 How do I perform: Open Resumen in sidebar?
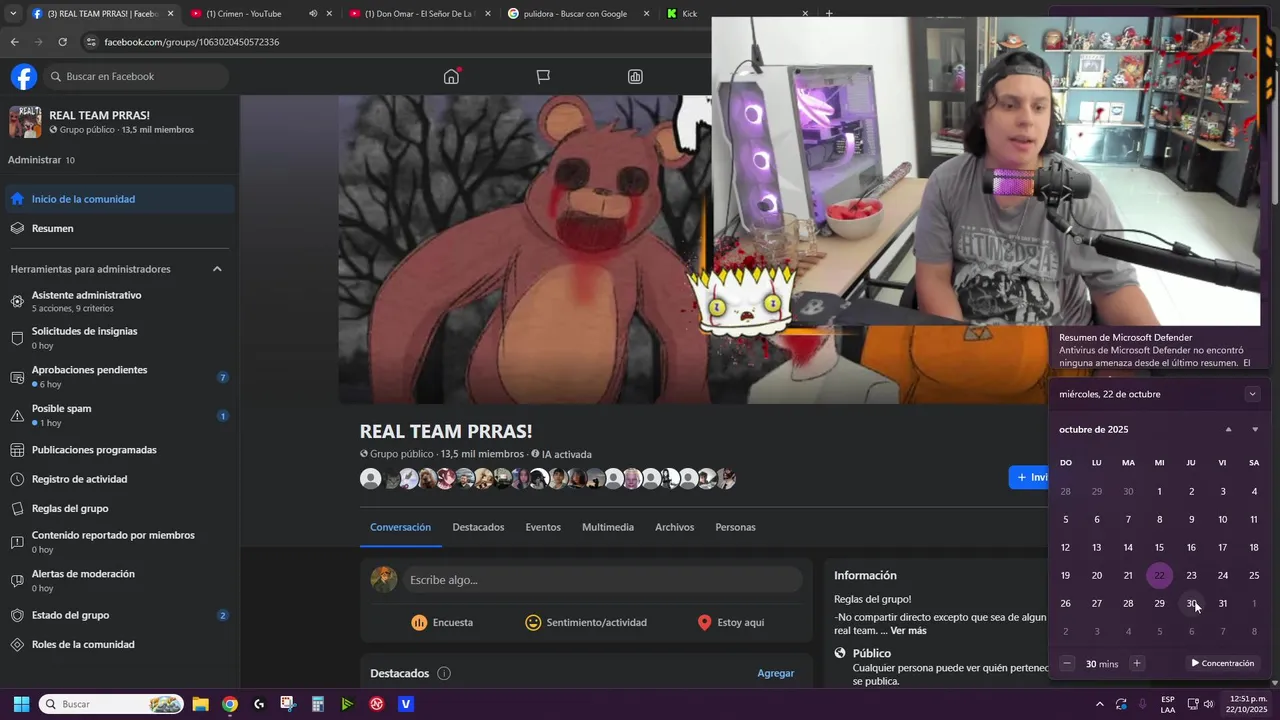[x=120, y=228]
